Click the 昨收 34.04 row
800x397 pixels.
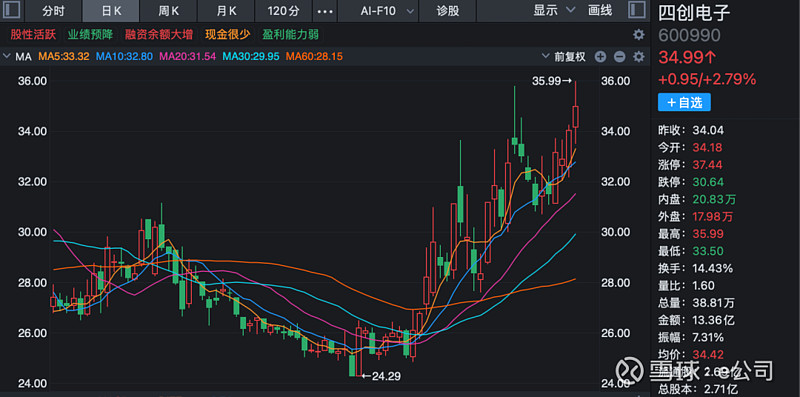click(691, 130)
